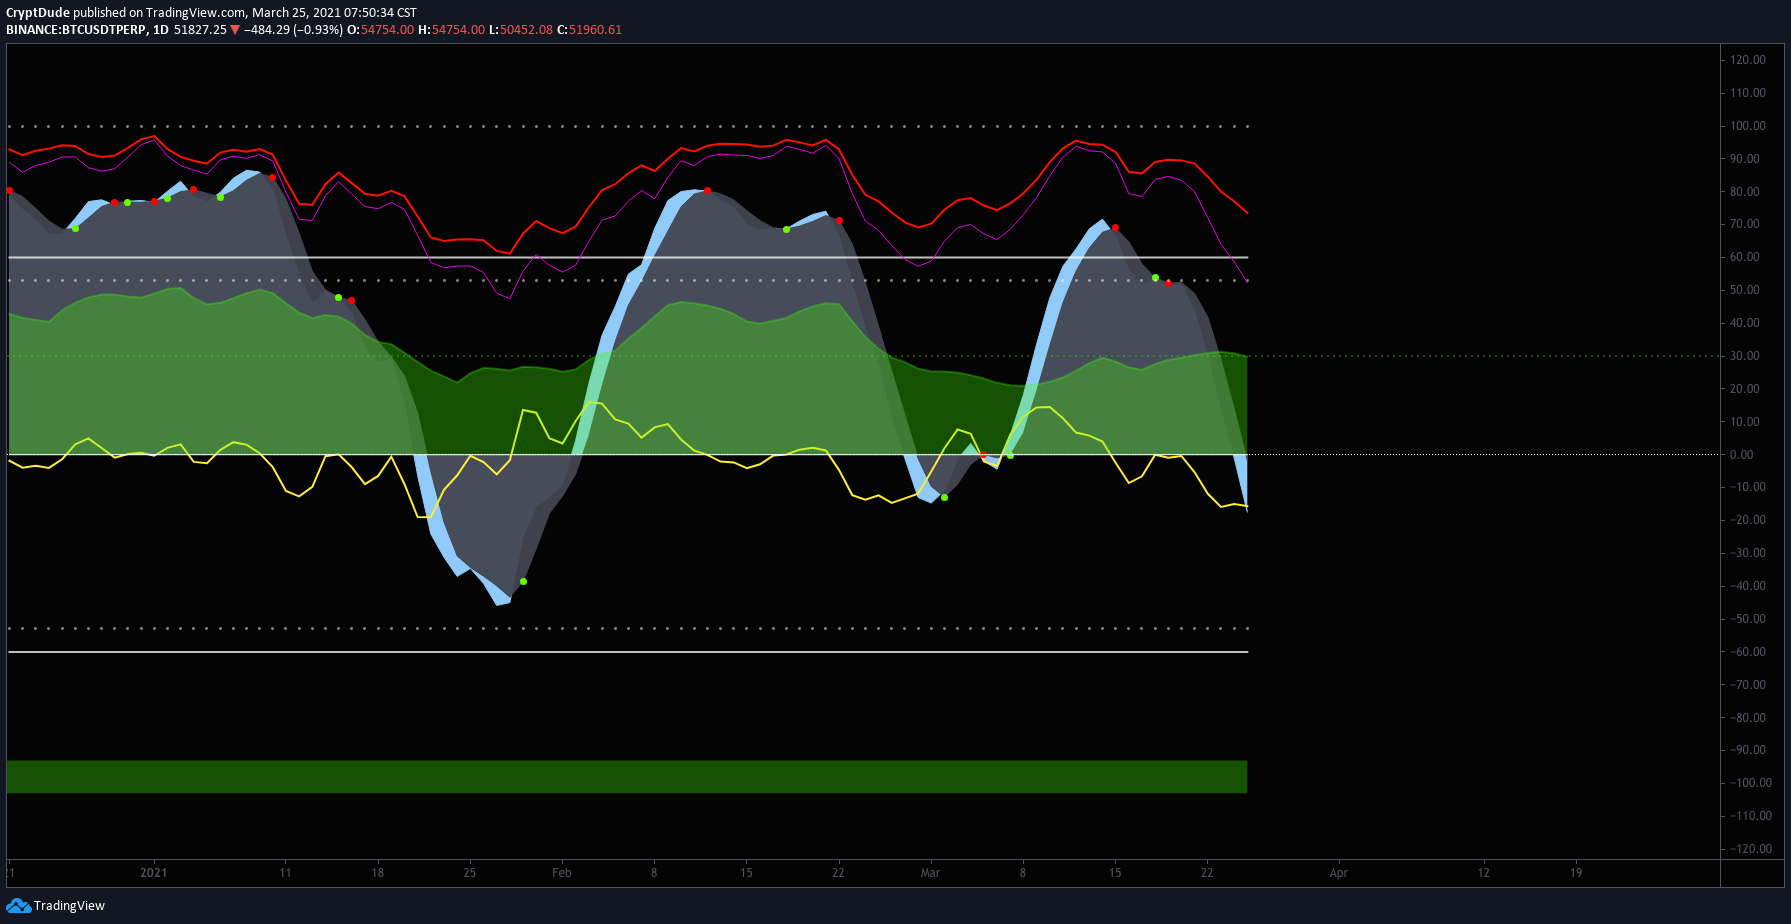This screenshot has height=924, width=1791.
Task: Click the −120.00 label on price axis
Action: coord(1751,849)
